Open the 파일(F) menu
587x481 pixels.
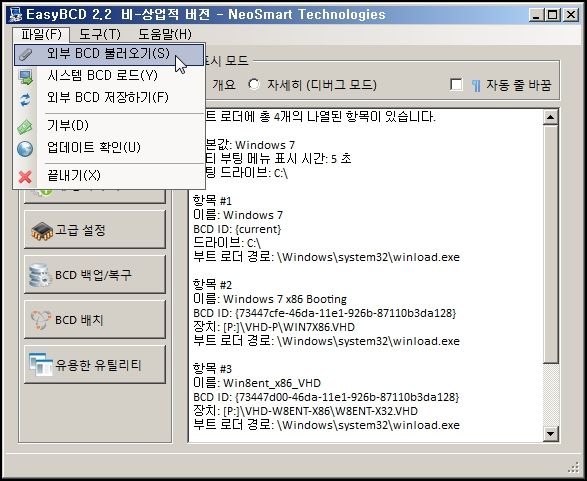click(x=41, y=34)
